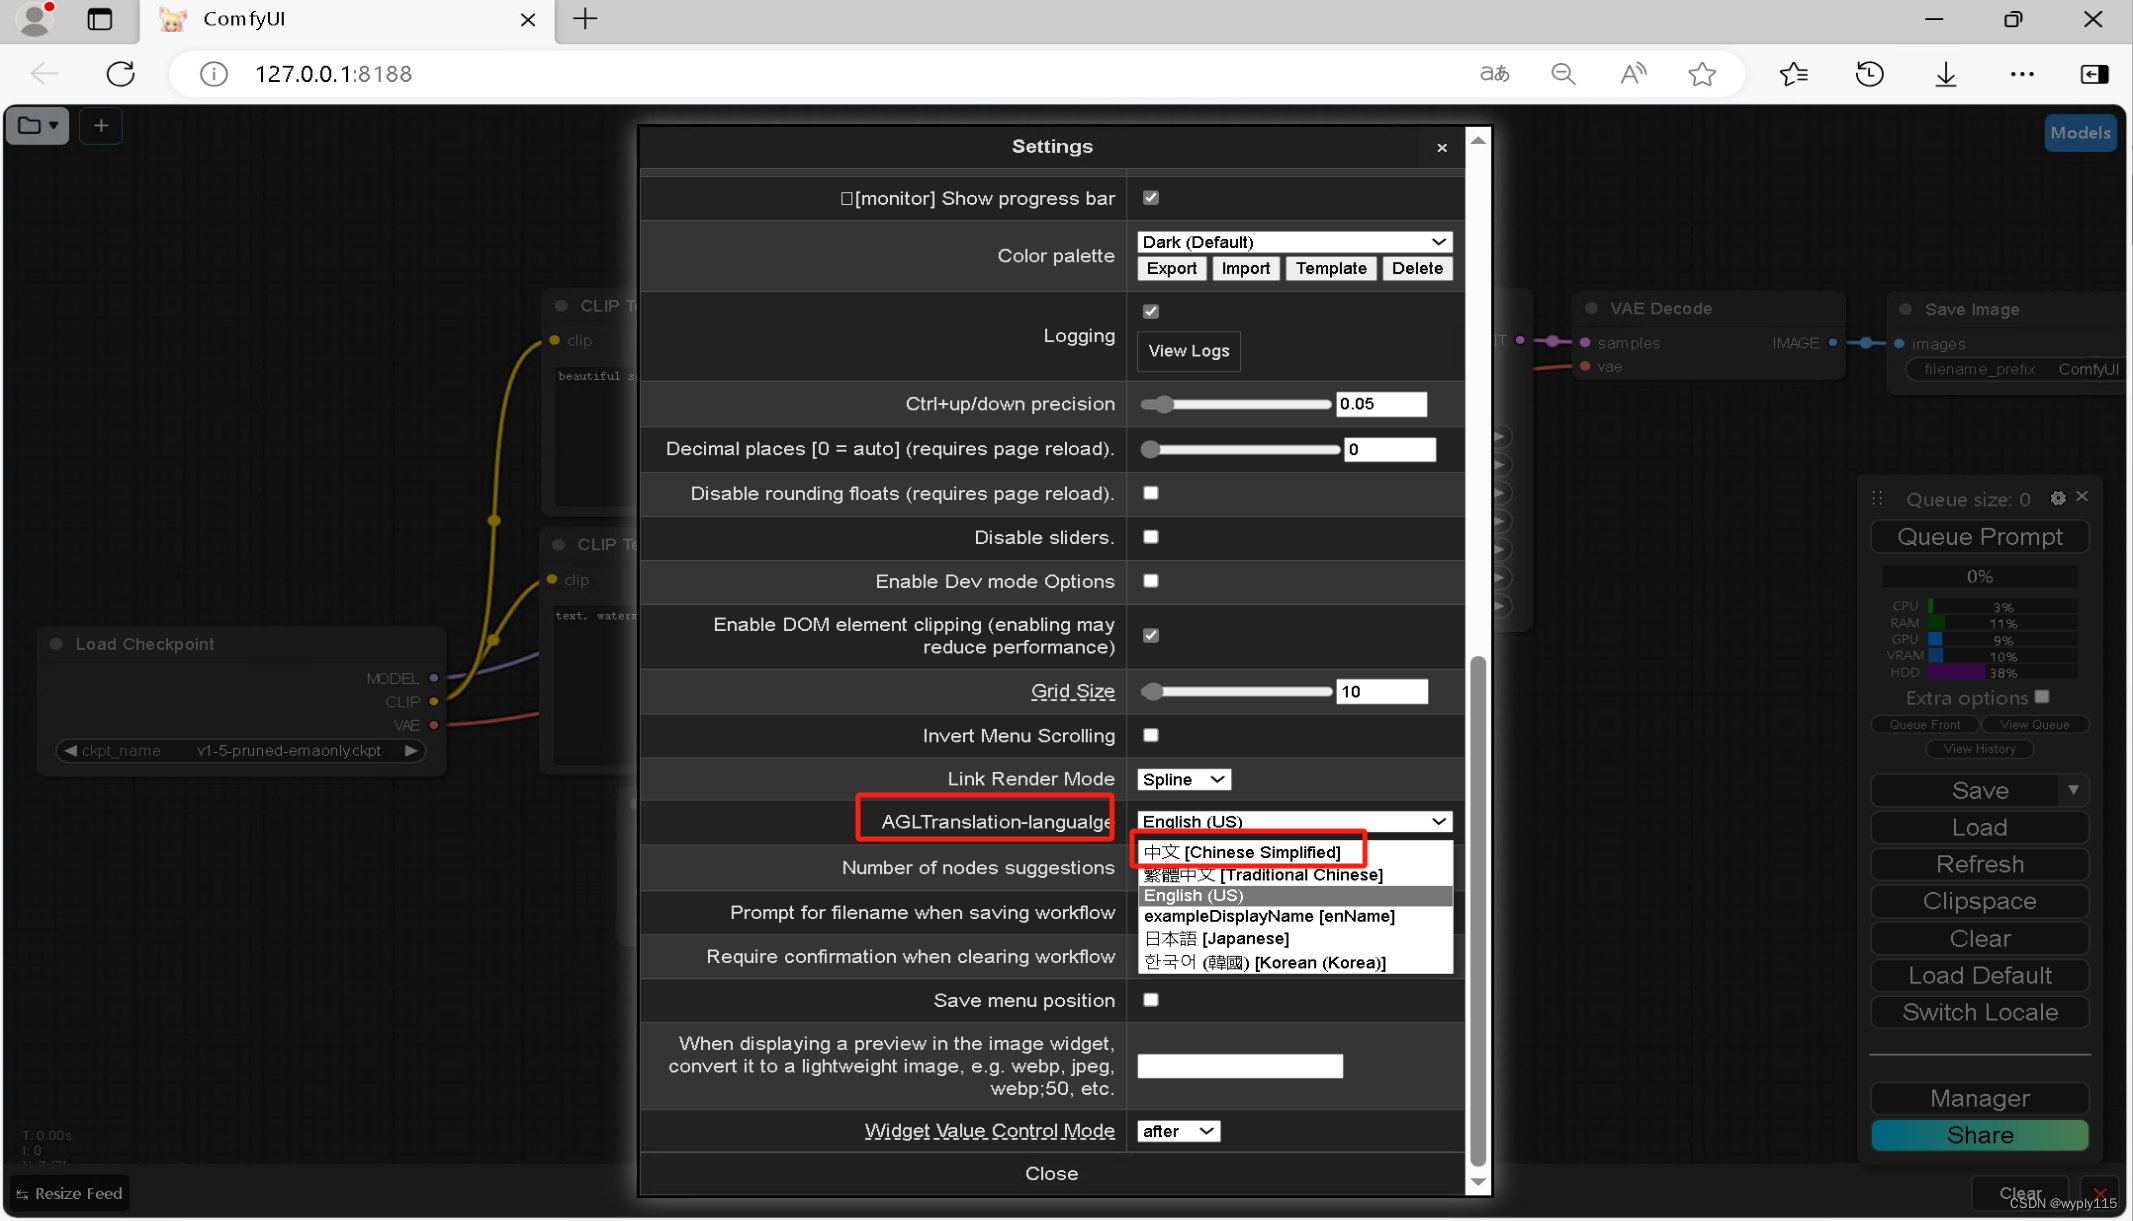The width and height of the screenshot is (2133, 1221).
Task: Open the Link Render Mode dropdown
Action: pyautogui.click(x=1184, y=779)
